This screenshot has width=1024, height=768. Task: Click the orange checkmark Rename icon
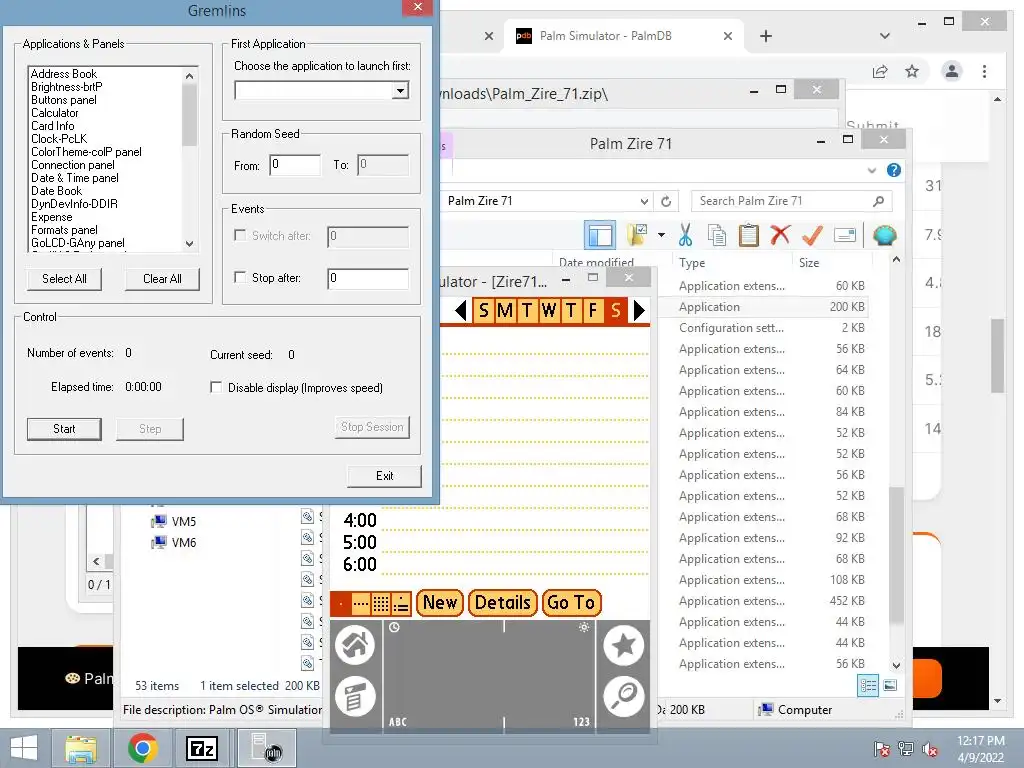pos(812,235)
